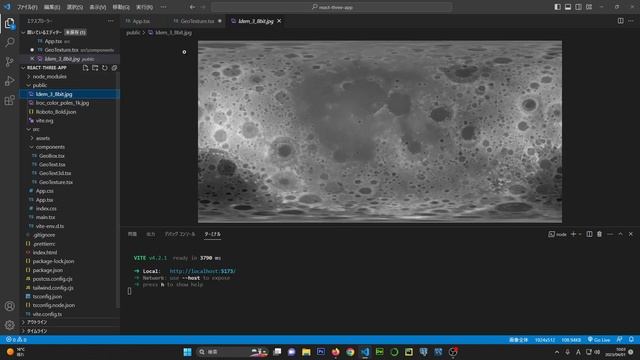Open the Windows Start button
This screenshot has width=640, height=360.
(187, 352)
